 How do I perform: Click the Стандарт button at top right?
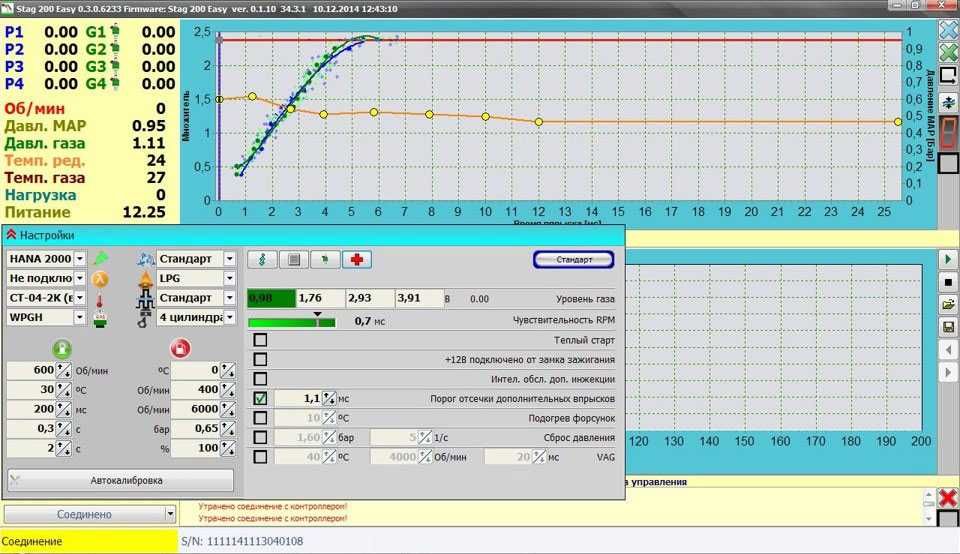tap(573, 259)
